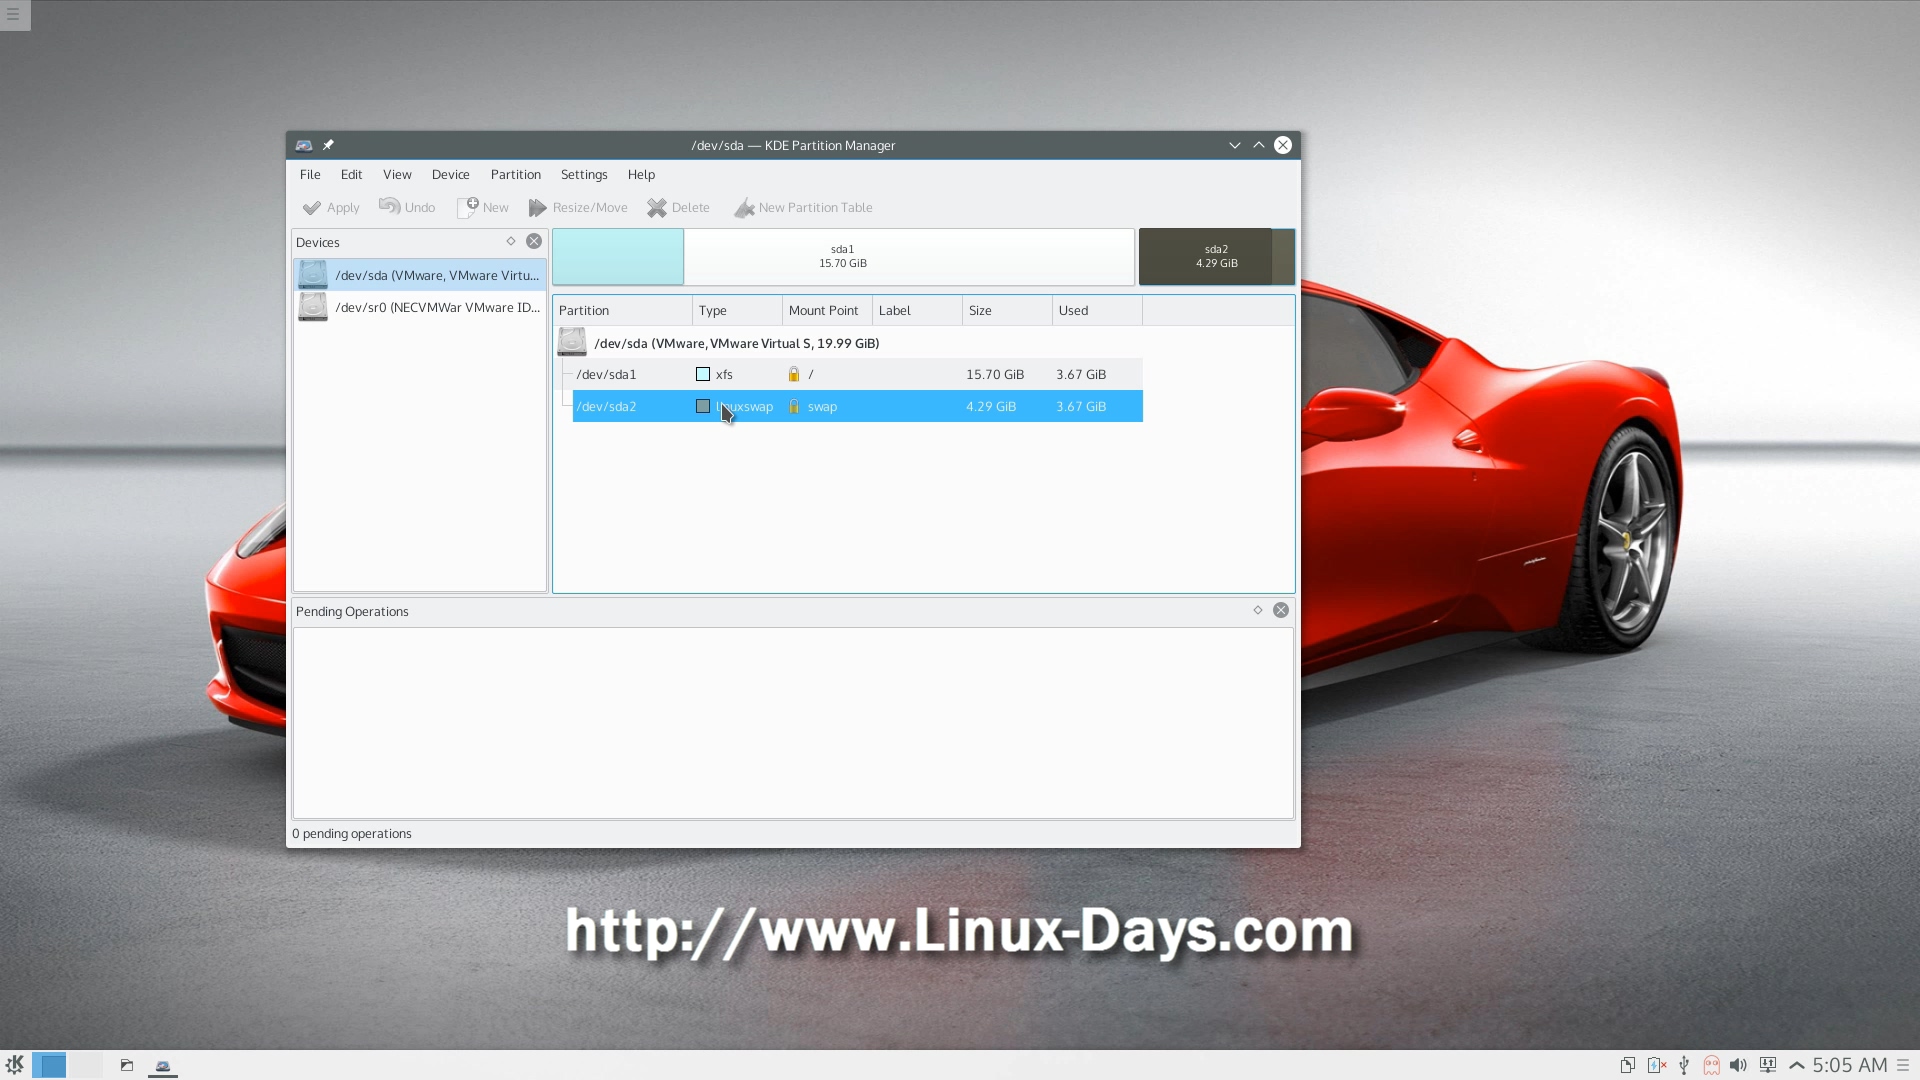Click the Partition Manager taskbar entry
The height and width of the screenshot is (1080, 1920).
163,1065
